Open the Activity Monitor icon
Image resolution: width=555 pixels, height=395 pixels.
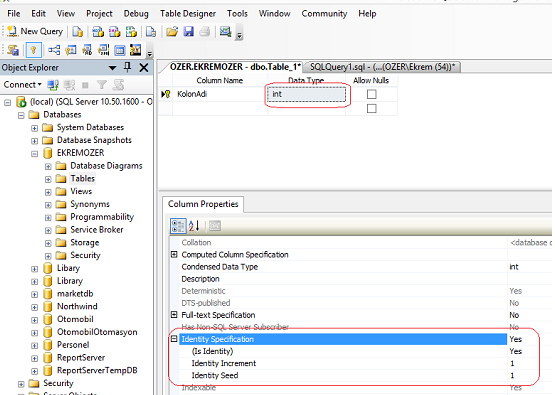tap(225, 32)
